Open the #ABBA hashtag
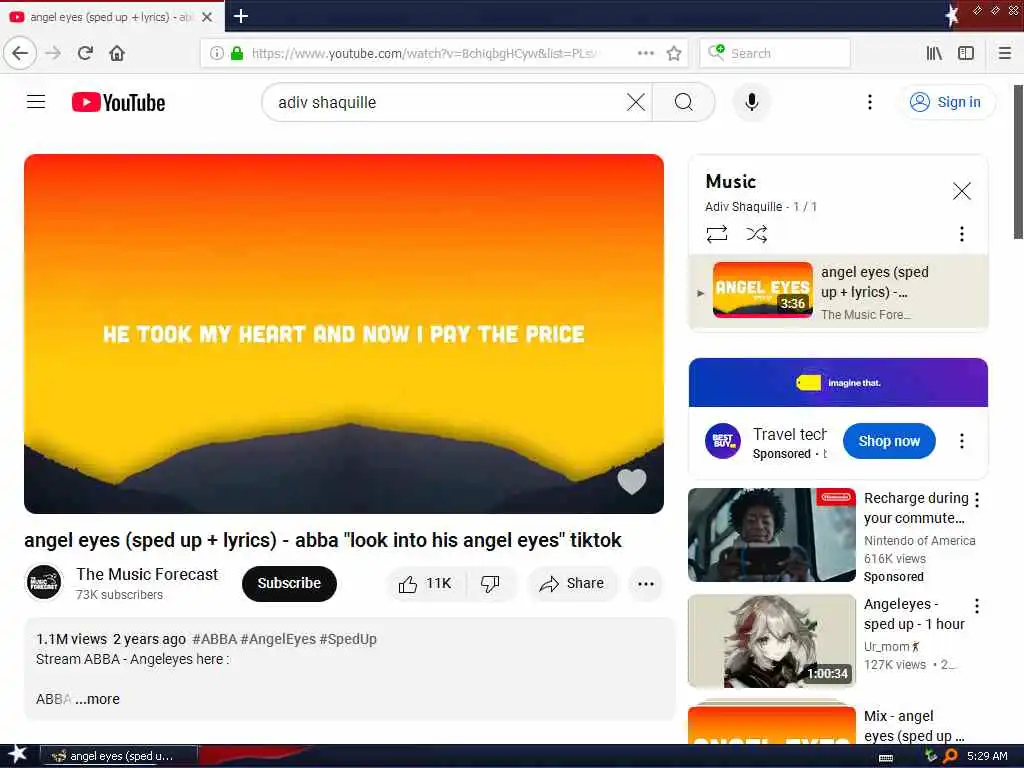This screenshot has width=1024, height=768. click(214, 639)
